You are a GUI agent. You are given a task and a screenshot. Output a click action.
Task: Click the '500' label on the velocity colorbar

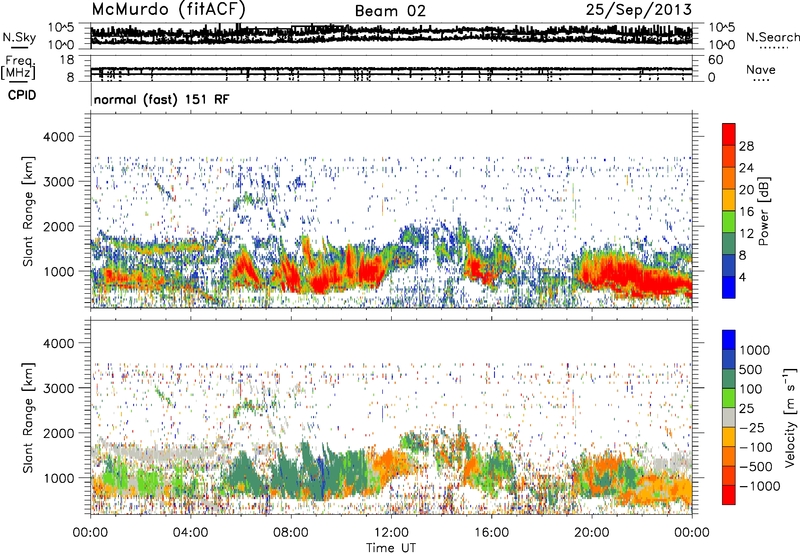coord(751,369)
